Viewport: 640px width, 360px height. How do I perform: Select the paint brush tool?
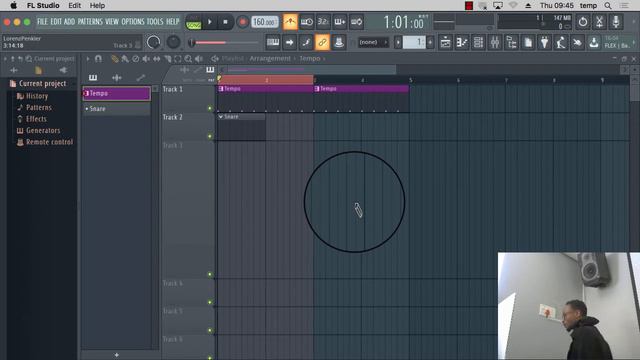click(x=125, y=59)
